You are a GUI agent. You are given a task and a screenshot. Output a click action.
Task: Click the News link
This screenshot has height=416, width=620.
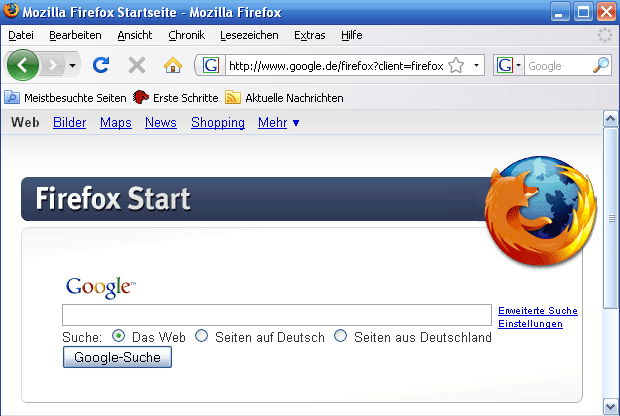161,123
